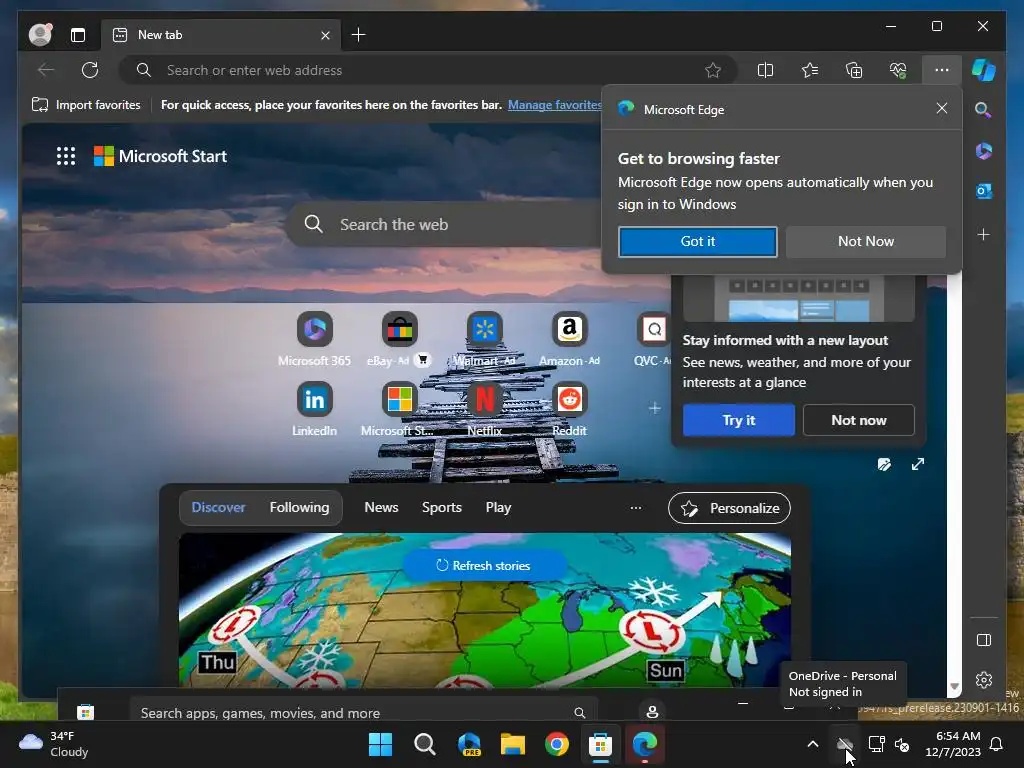Screen dimensions: 1024x768
Task: Open the weather map story thumbnail
Action: [485, 610]
